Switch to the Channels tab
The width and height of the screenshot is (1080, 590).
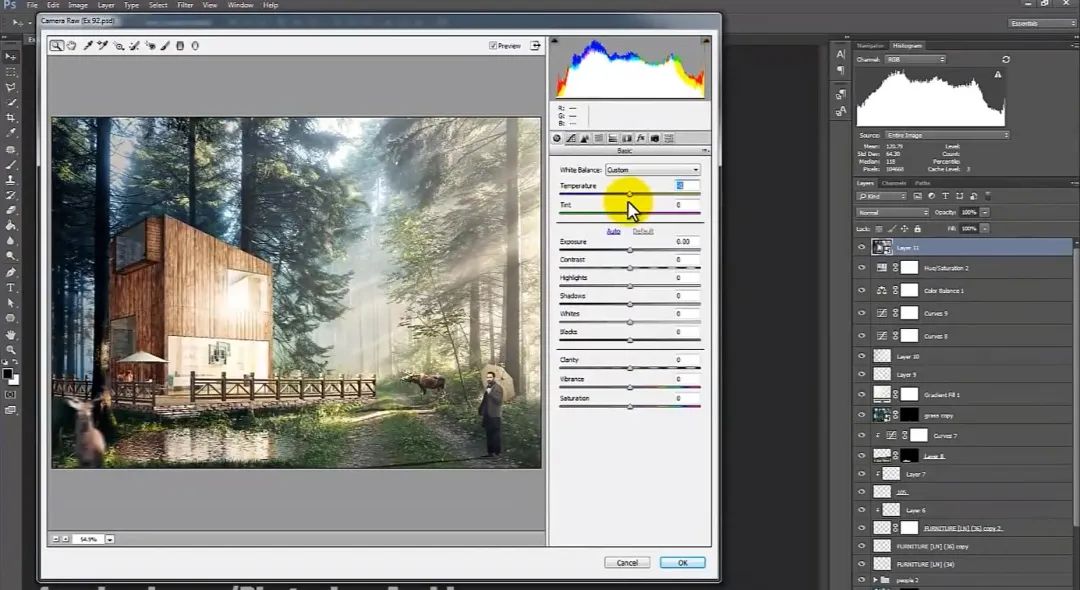[x=893, y=183]
